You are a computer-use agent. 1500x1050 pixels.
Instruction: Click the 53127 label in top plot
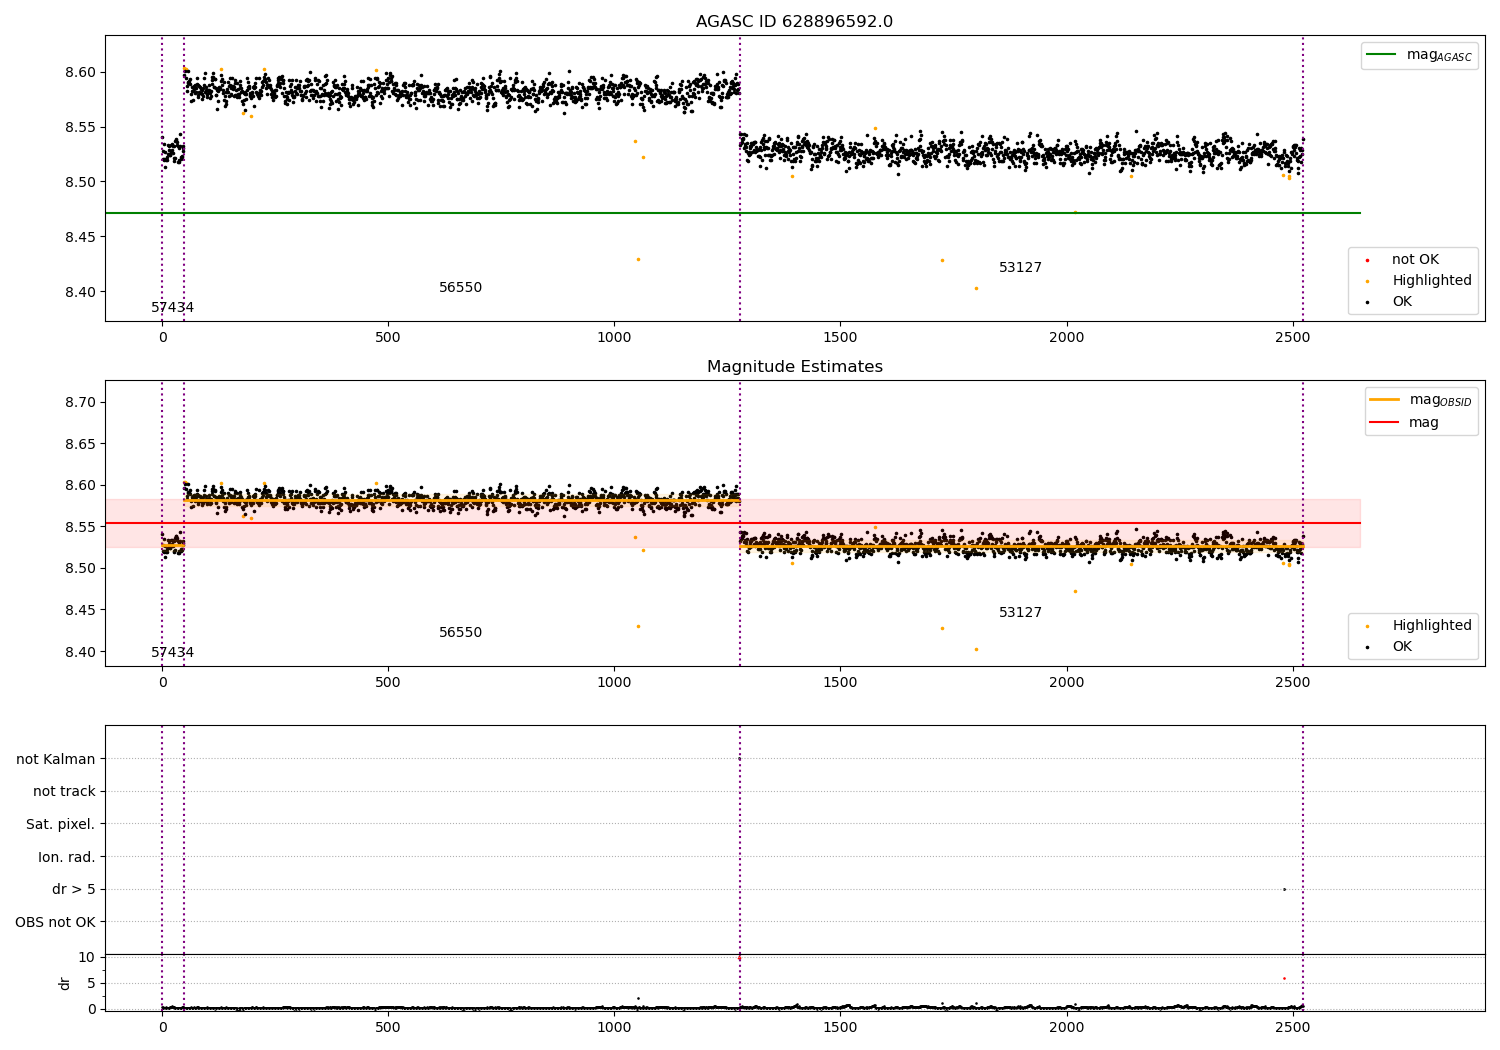[x=1020, y=268]
